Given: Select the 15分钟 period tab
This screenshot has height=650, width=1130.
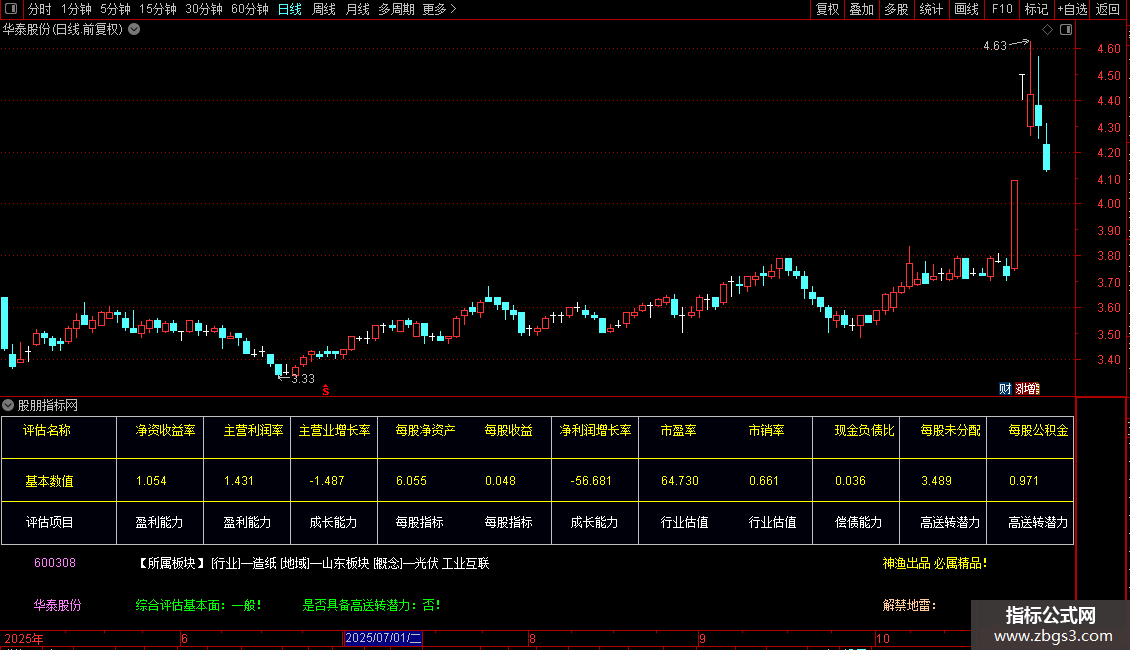Looking at the screenshot, I should (158, 9).
